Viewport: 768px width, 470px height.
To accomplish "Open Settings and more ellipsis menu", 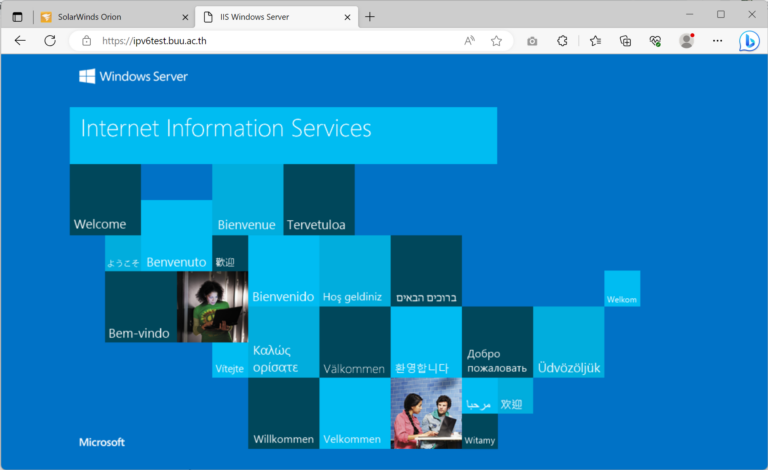I will 717,41.
